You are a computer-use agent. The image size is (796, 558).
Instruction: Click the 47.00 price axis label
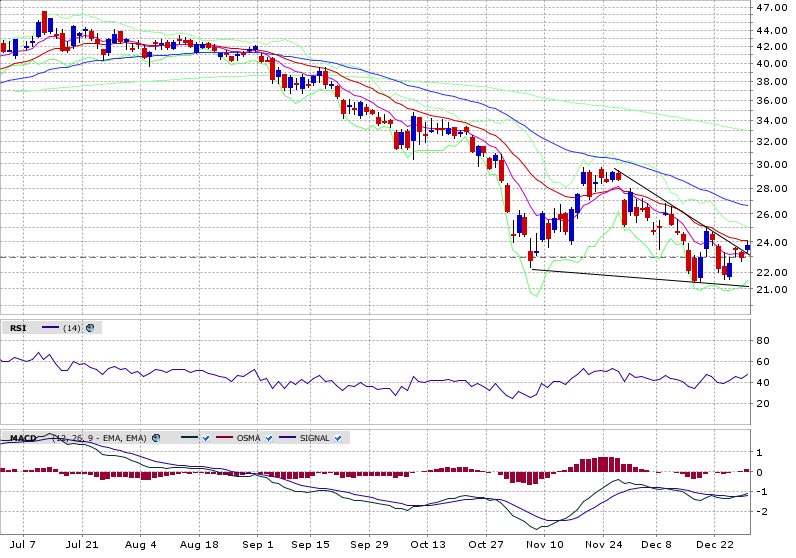tap(770, 7)
